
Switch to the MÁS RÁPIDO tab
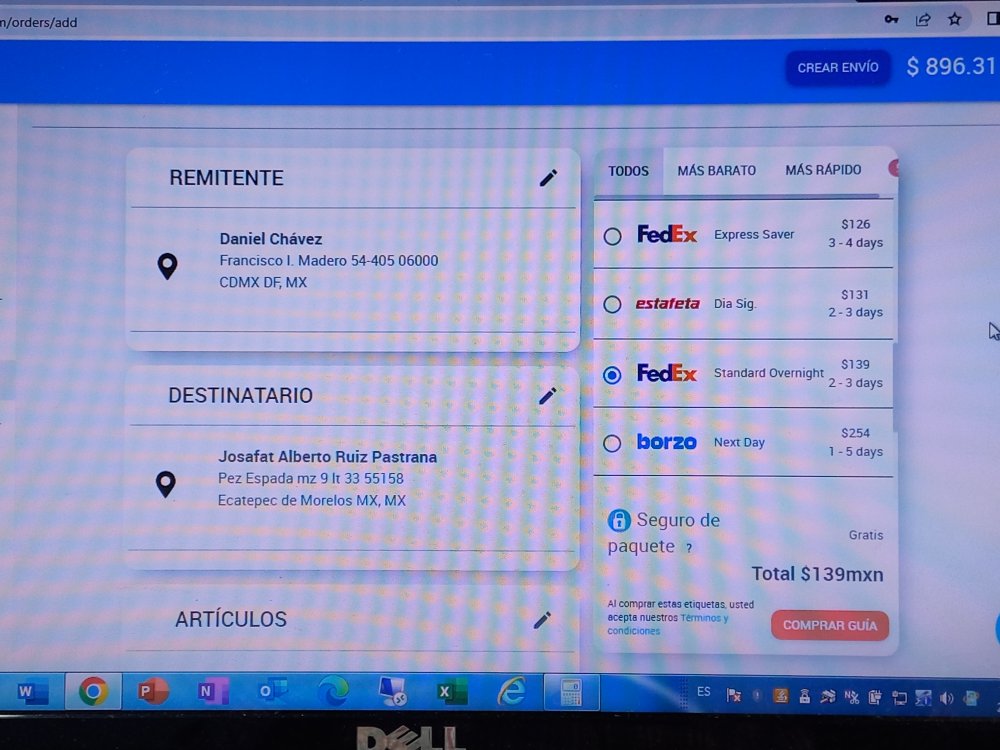tap(823, 170)
